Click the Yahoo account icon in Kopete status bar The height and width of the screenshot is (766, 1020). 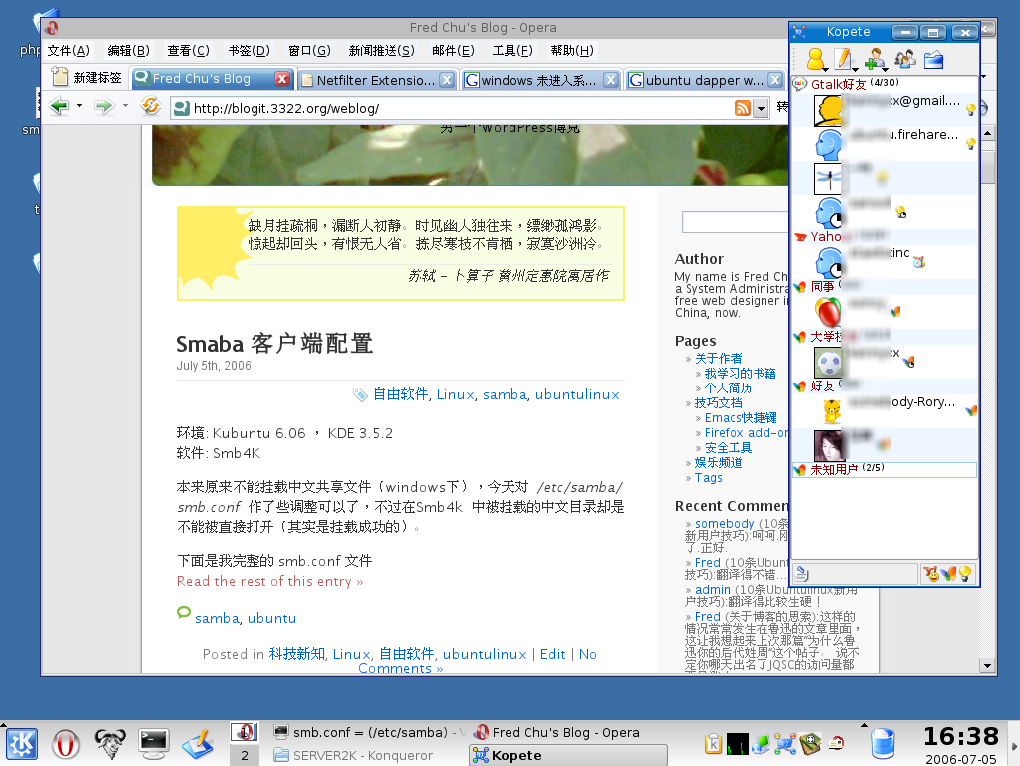[x=932, y=574]
